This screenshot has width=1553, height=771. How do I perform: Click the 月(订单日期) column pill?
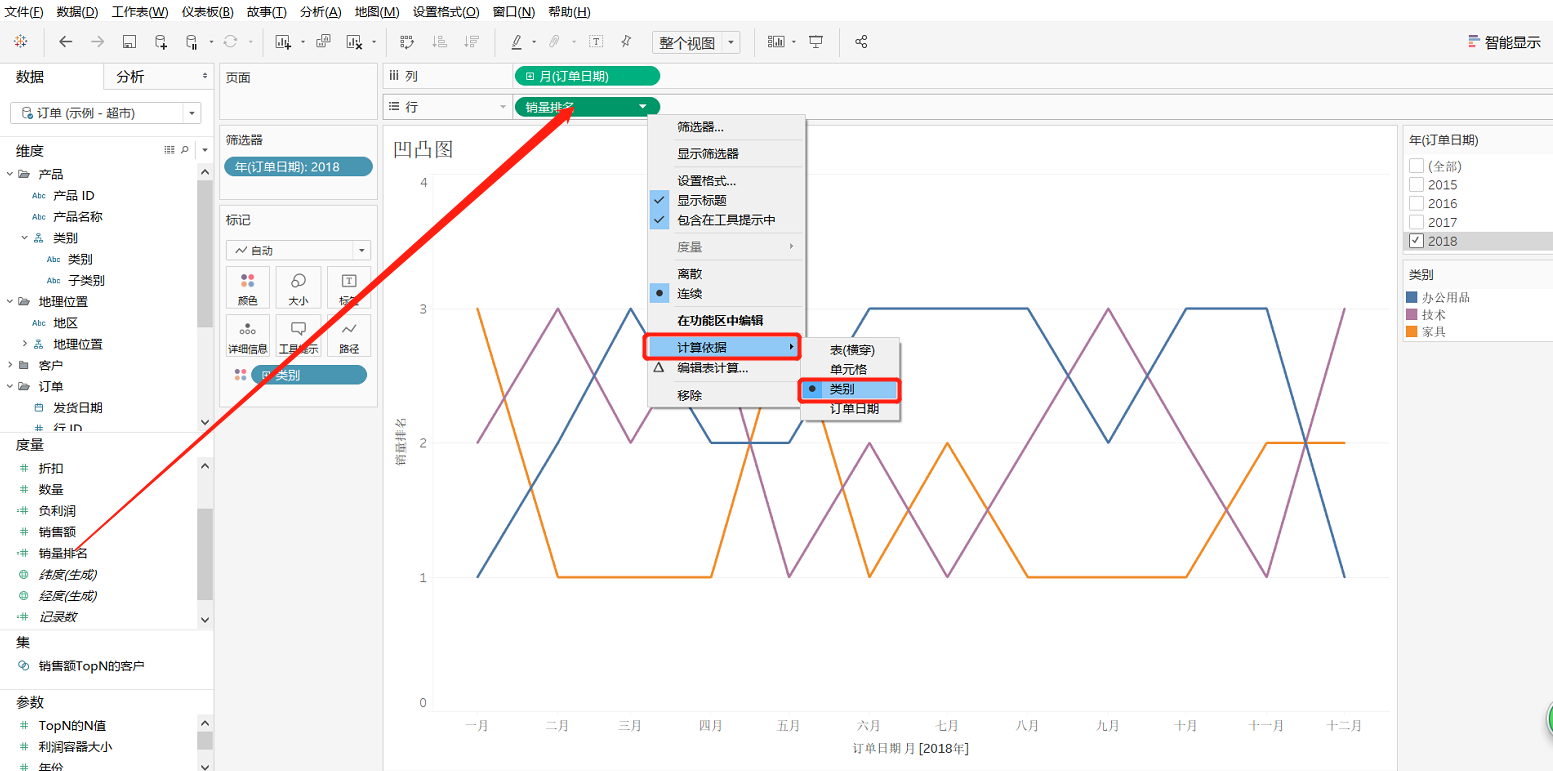(587, 76)
